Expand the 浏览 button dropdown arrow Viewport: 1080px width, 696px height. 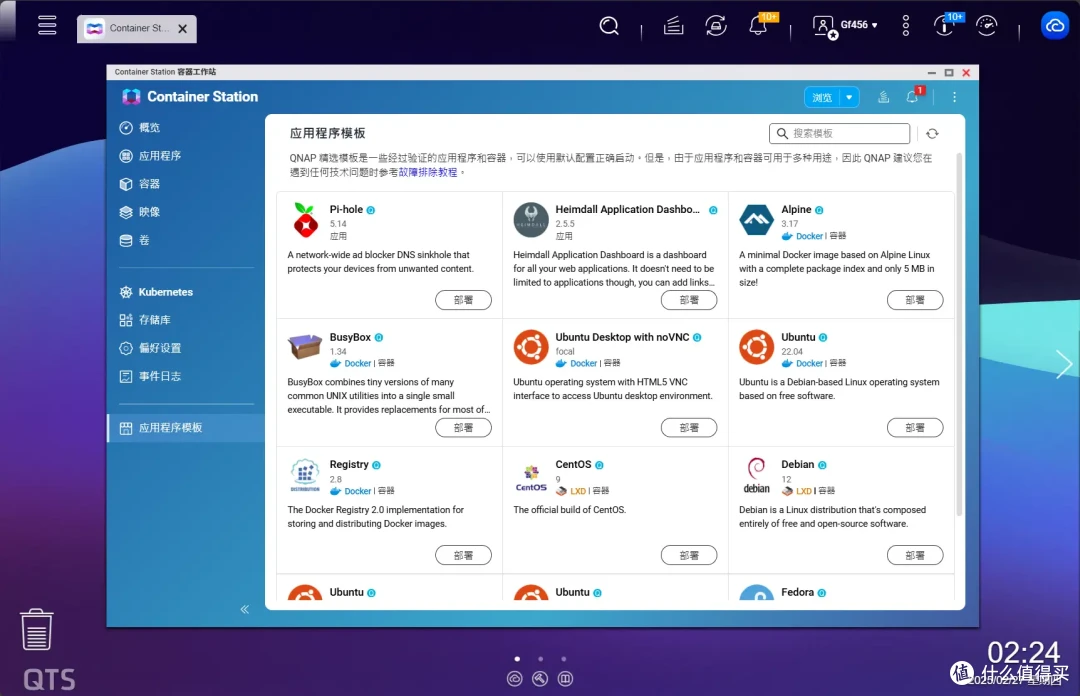[x=849, y=97]
